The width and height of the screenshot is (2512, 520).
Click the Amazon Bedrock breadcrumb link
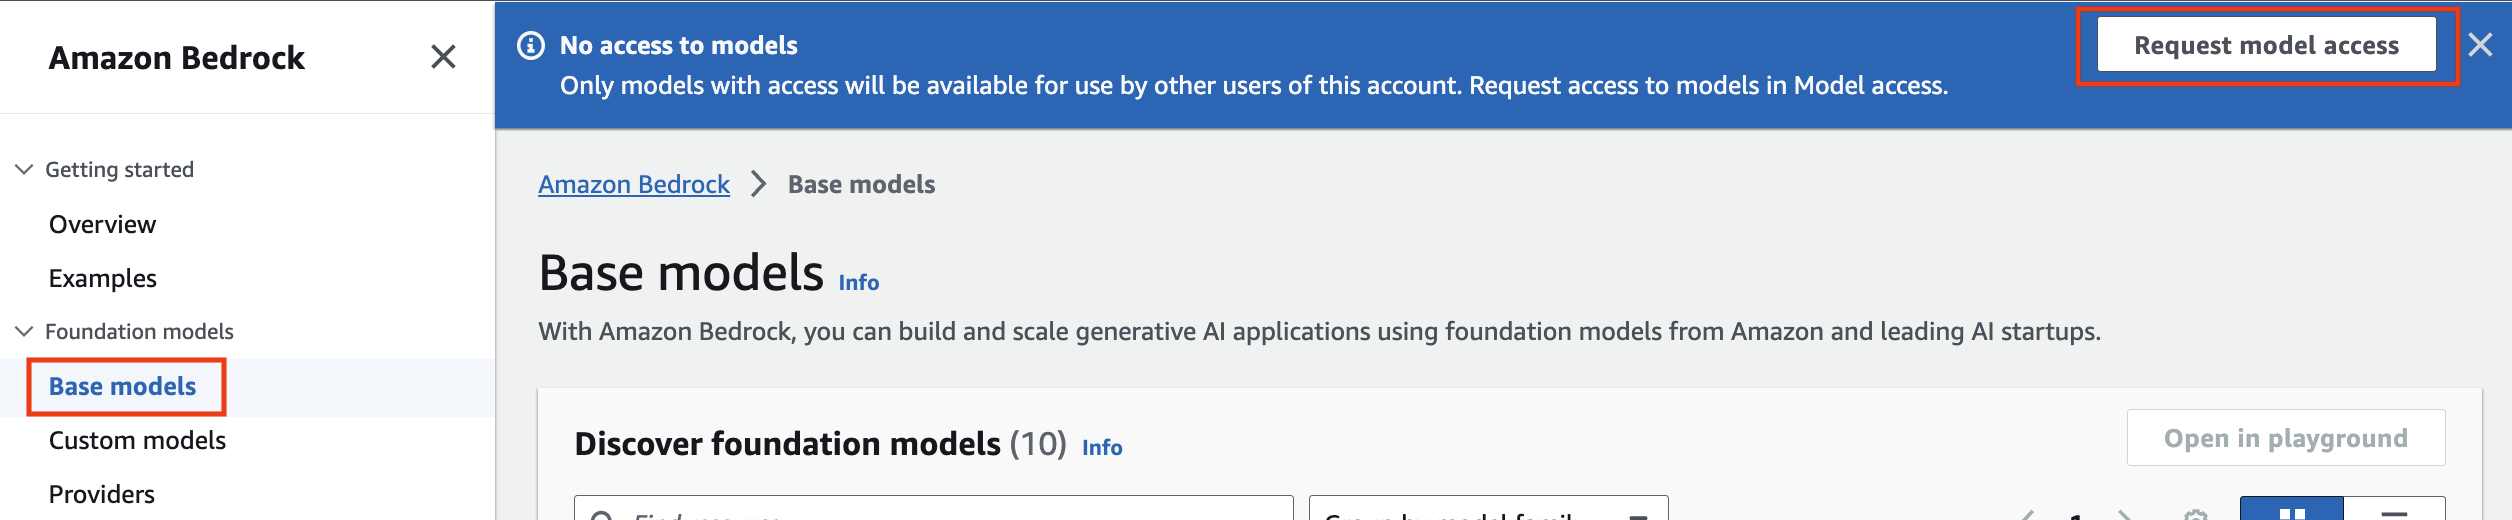(x=634, y=184)
